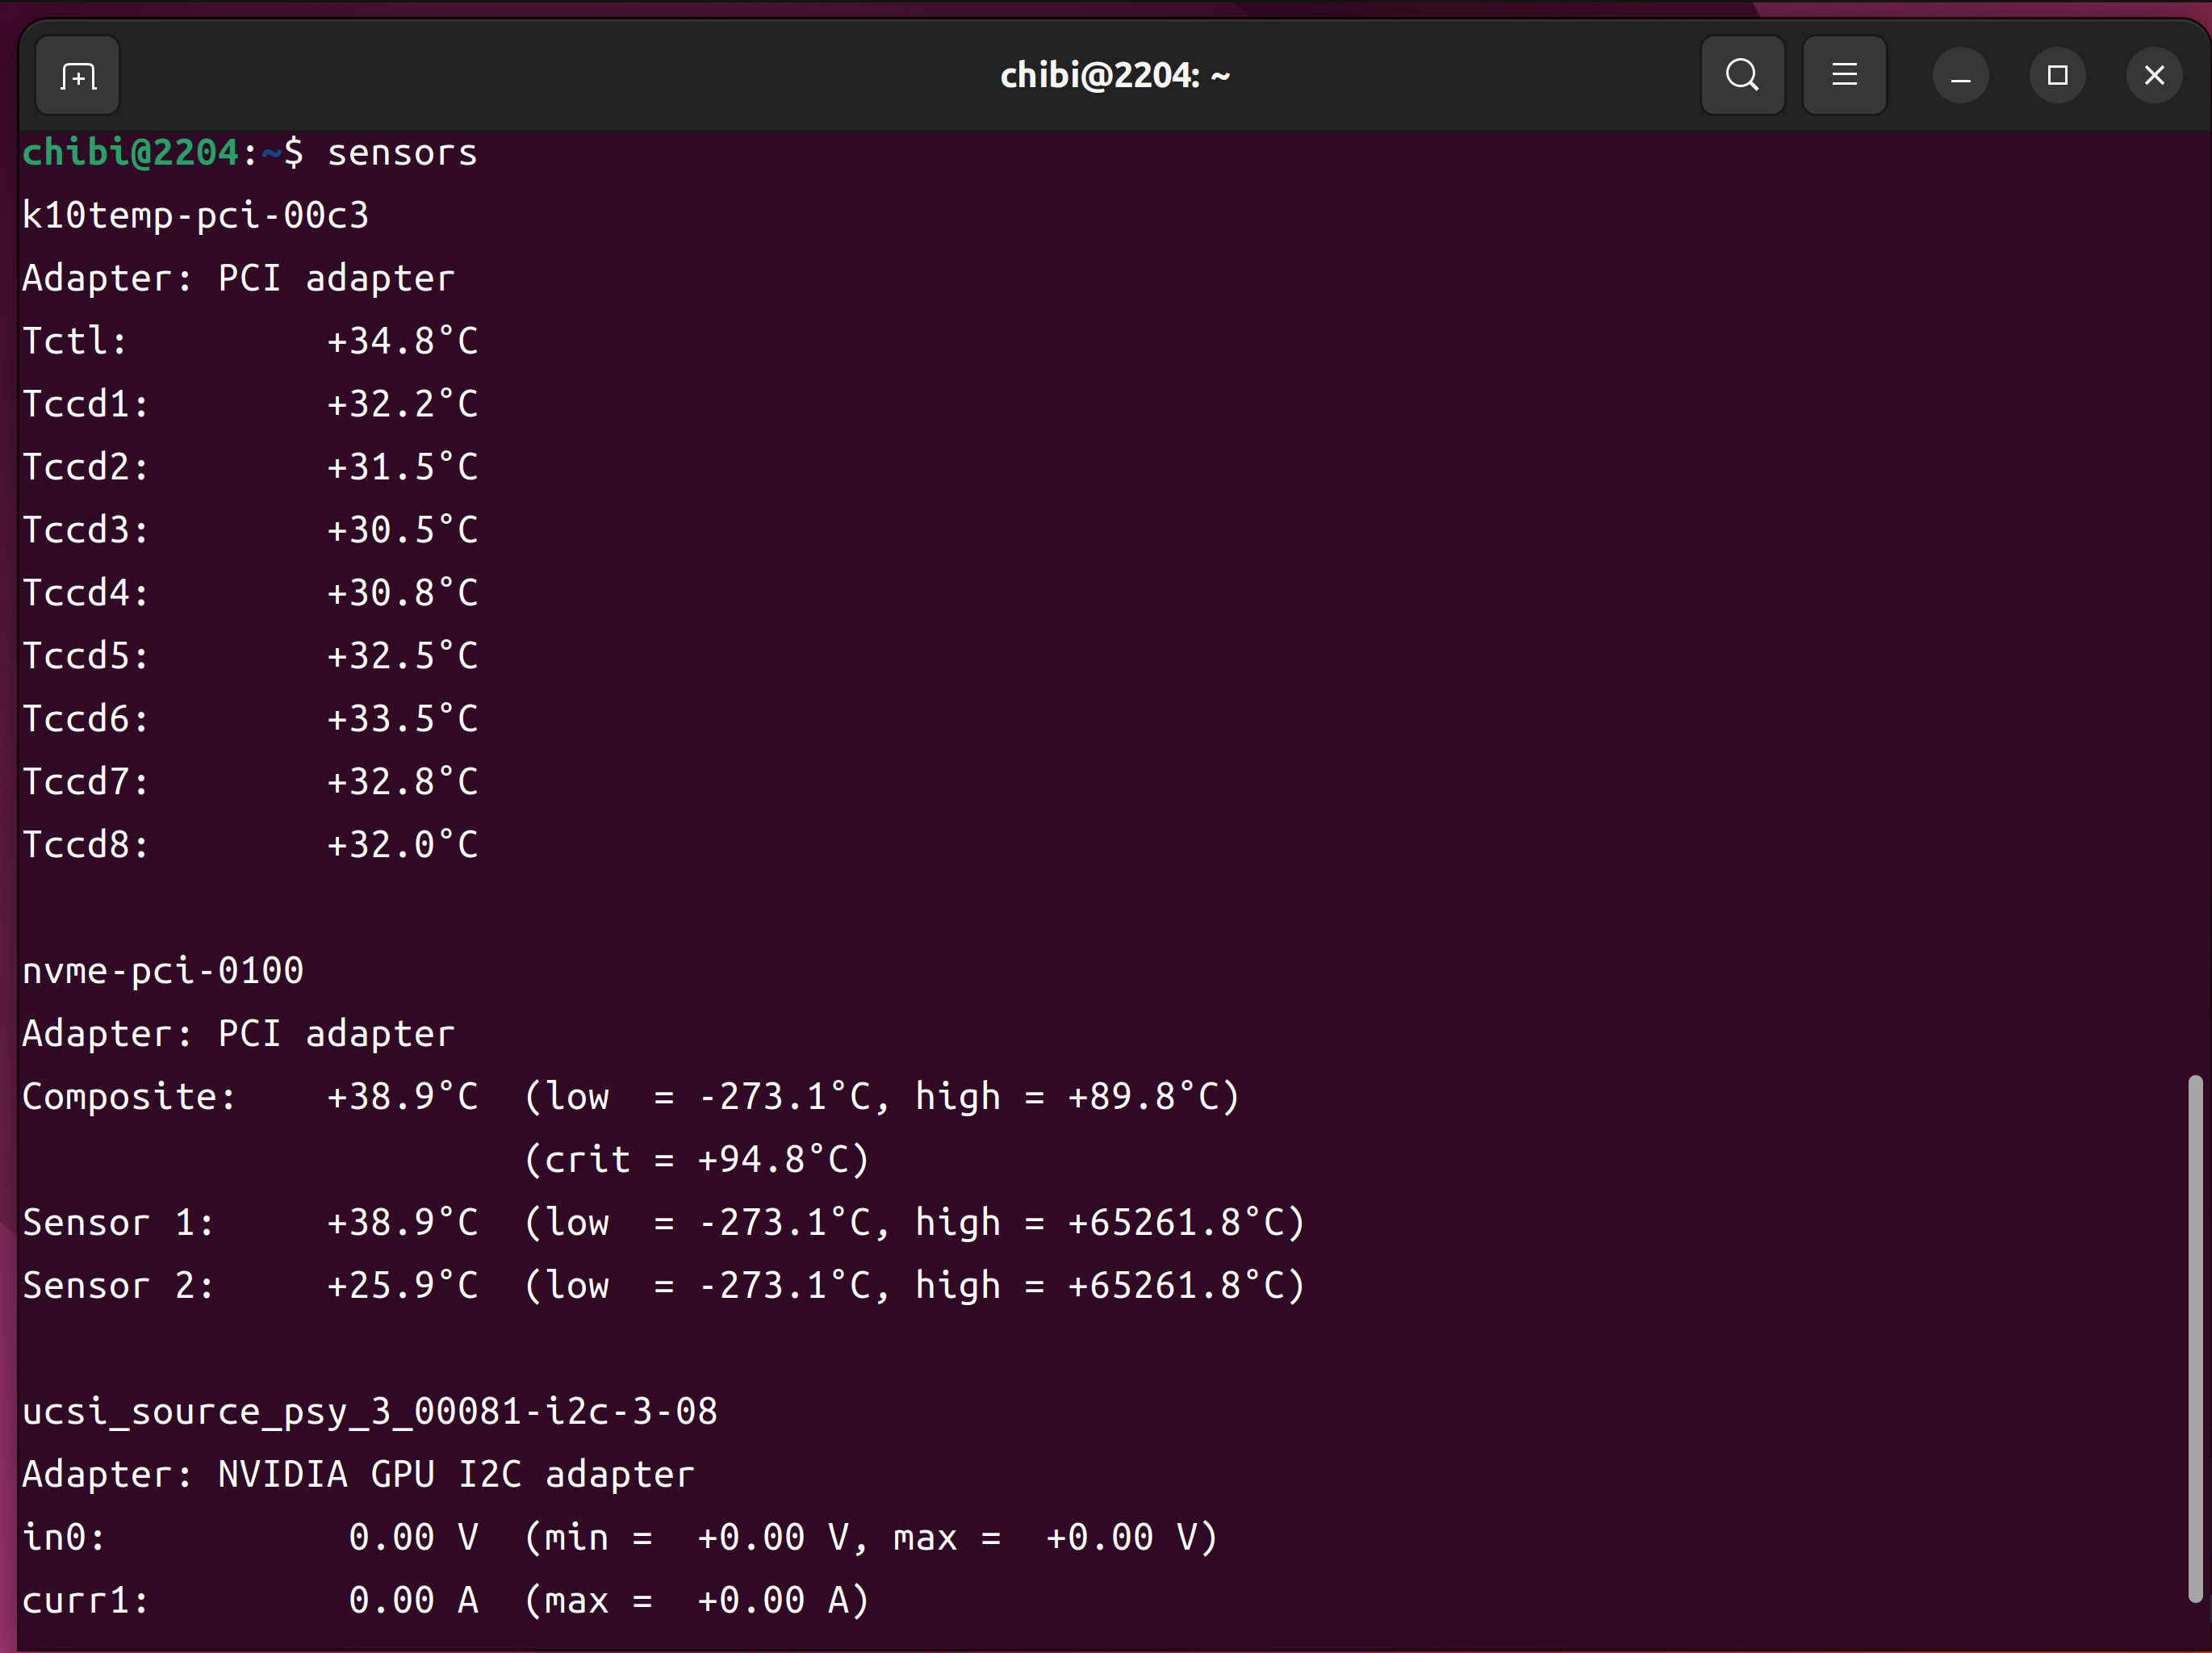This screenshot has height=1653, width=2212.
Task: Minimize the terminal window
Action: (x=1960, y=76)
